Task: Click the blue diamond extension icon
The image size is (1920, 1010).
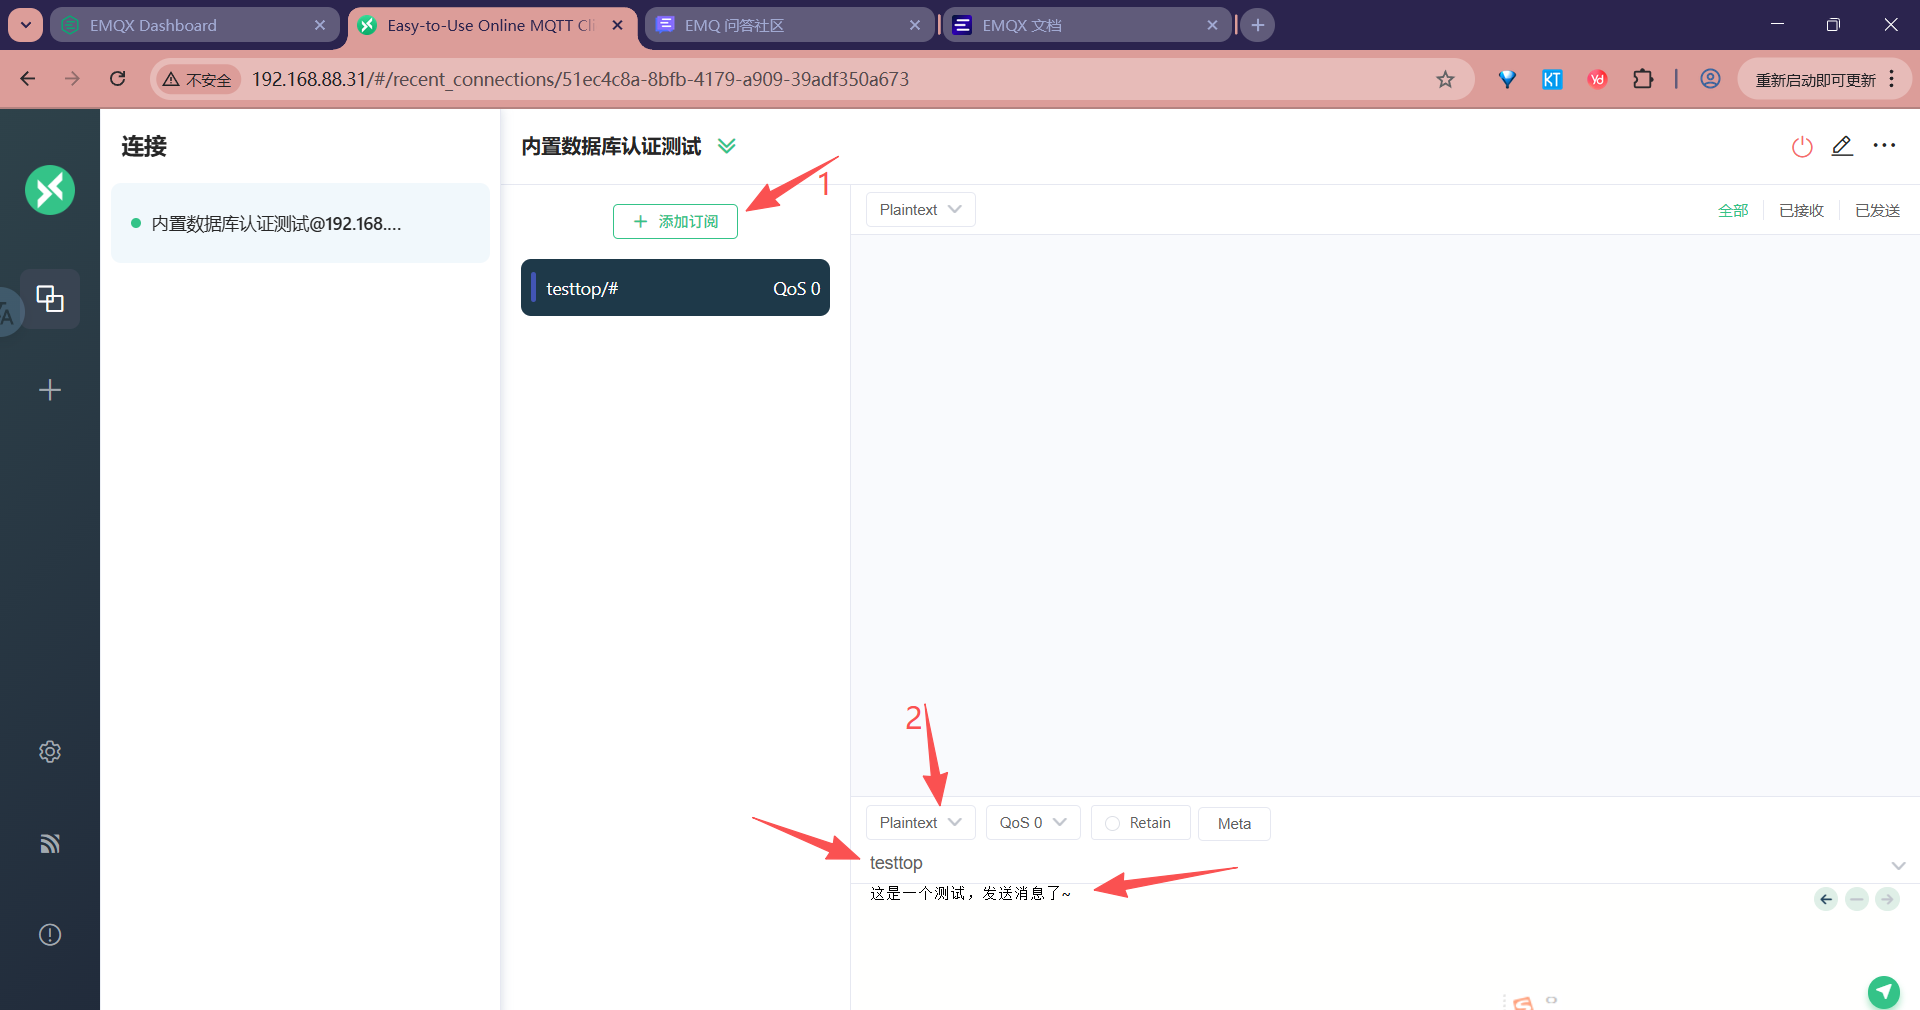Action: tap(1507, 79)
